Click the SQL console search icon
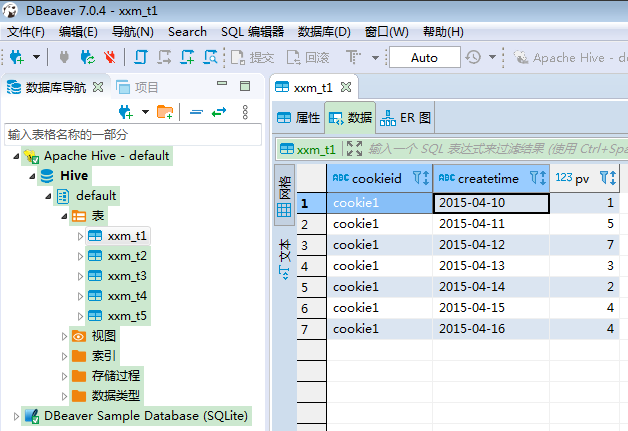 (x=211, y=57)
